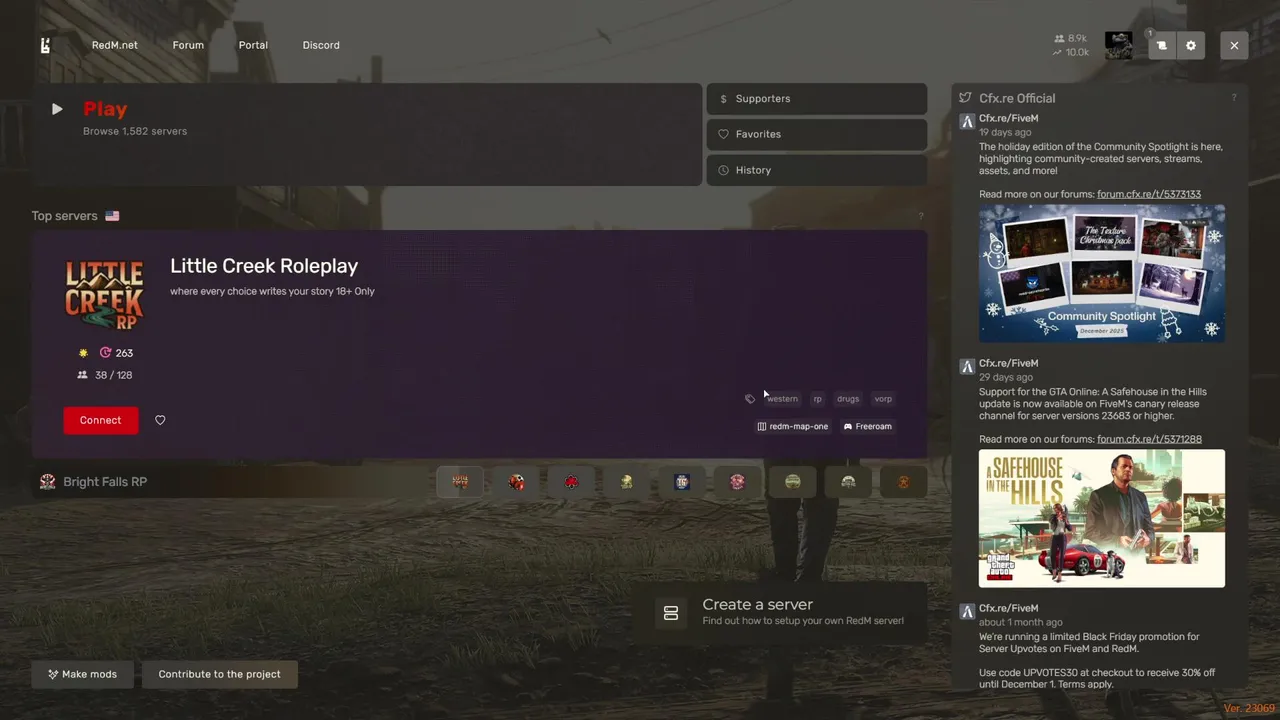Image resolution: width=1280 pixels, height=720 pixels.
Task: Select the Little Creek server icon in carousel
Action: click(460, 482)
